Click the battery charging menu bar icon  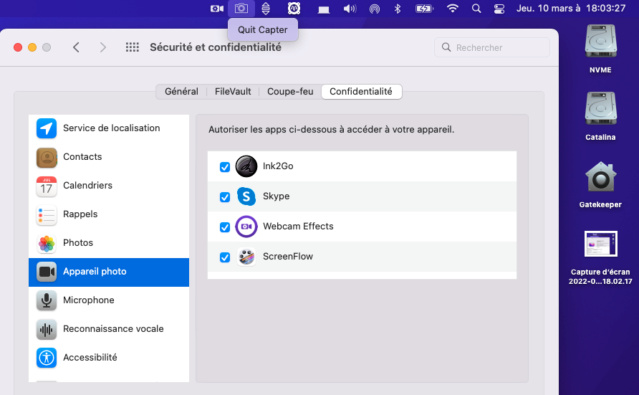424,9
